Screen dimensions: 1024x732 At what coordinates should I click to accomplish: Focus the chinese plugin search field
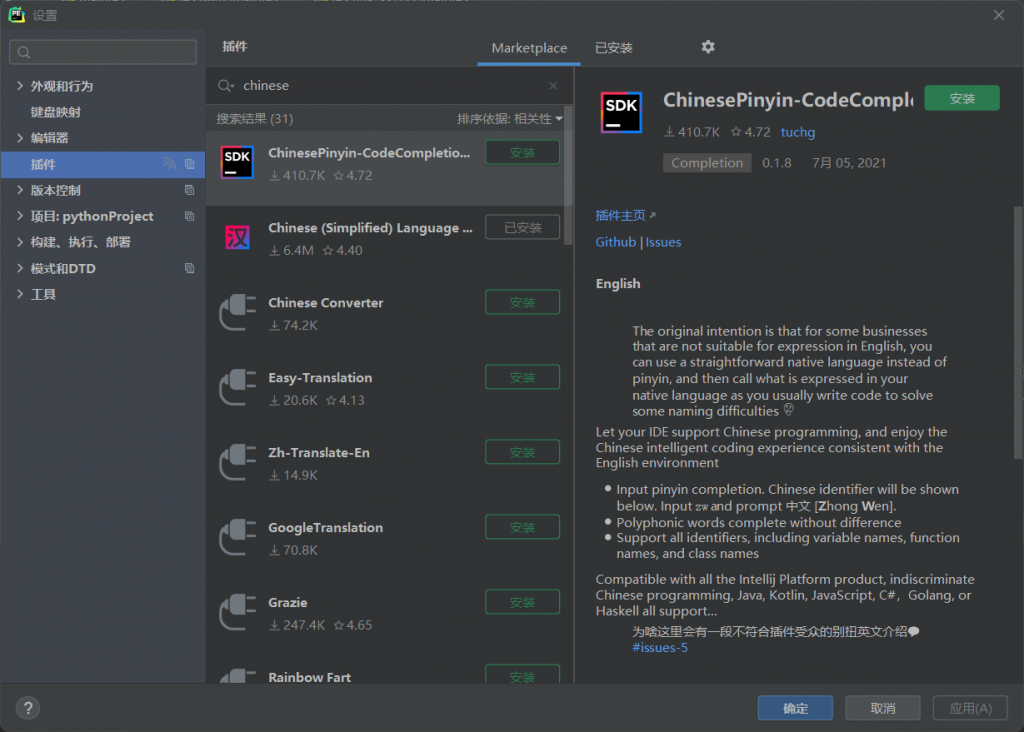390,86
